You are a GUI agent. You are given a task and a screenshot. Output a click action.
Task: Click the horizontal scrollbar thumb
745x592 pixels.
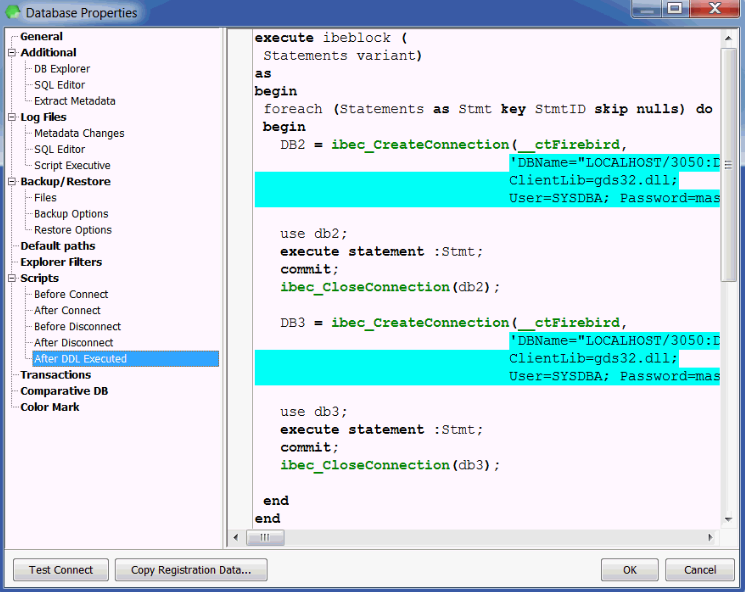coord(265,537)
